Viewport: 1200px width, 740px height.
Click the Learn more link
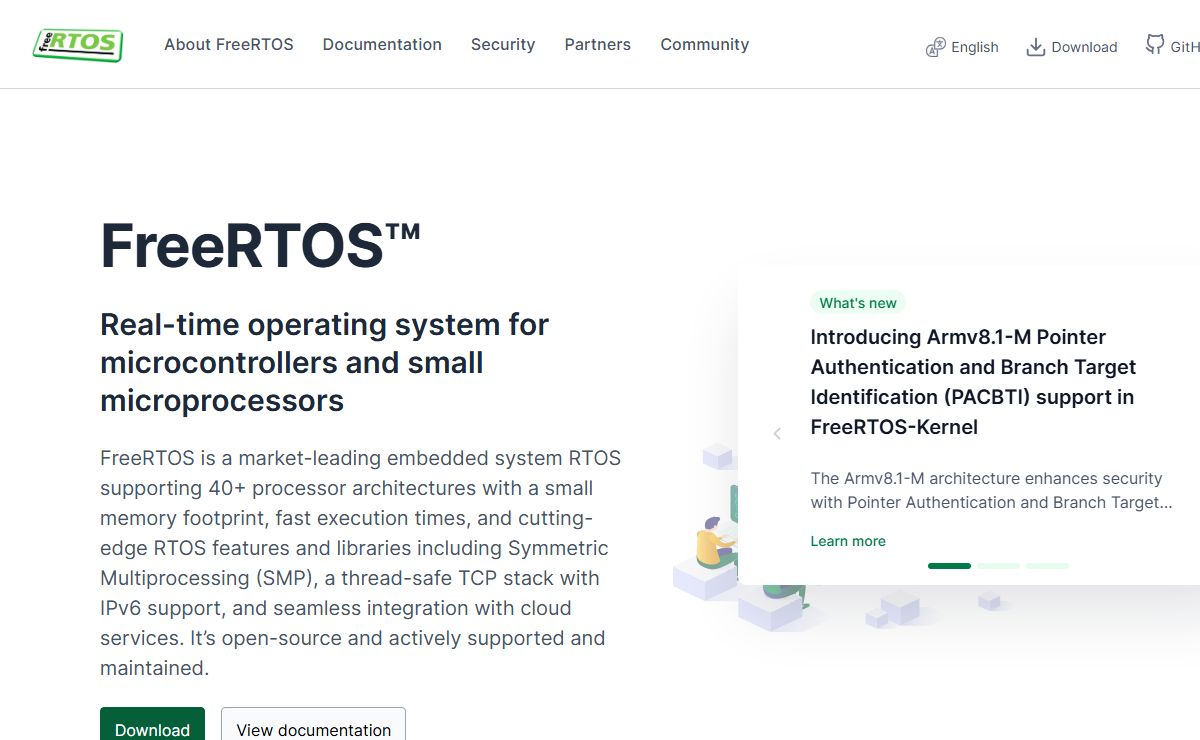pos(848,541)
